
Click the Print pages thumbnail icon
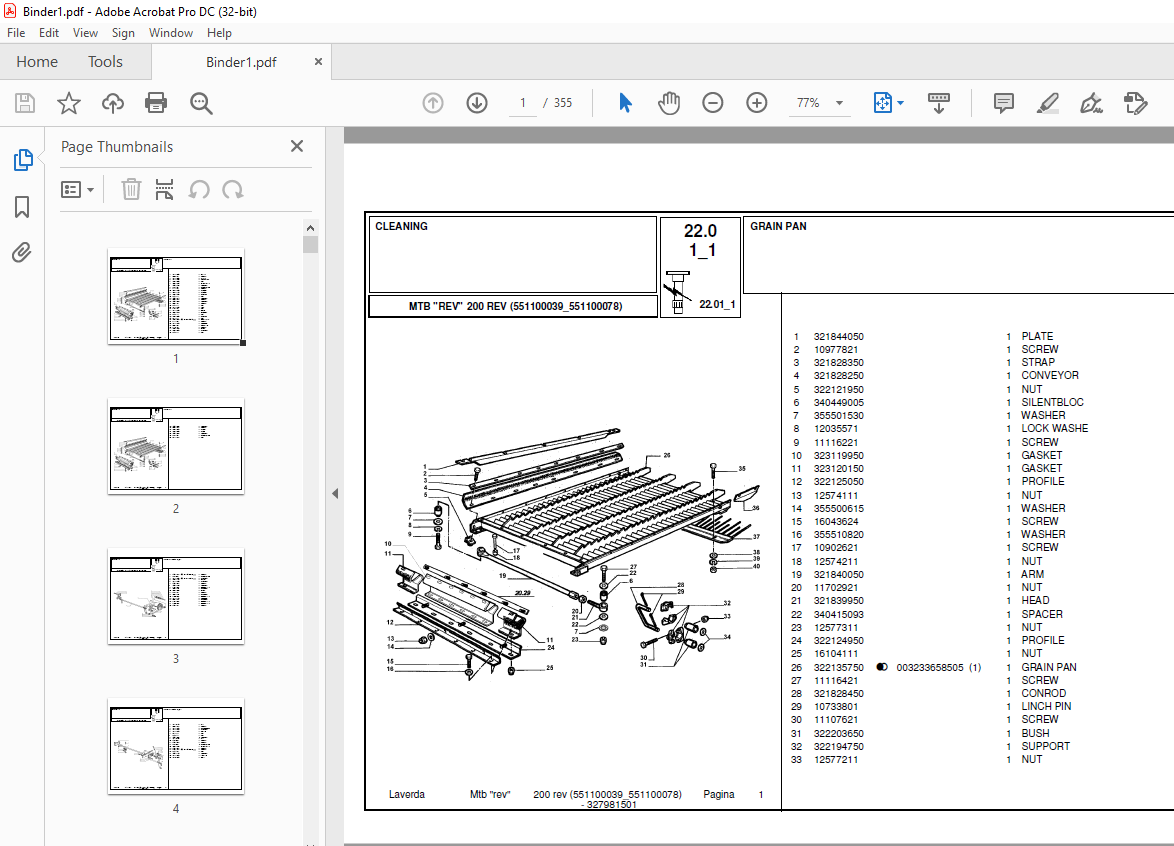coord(164,189)
